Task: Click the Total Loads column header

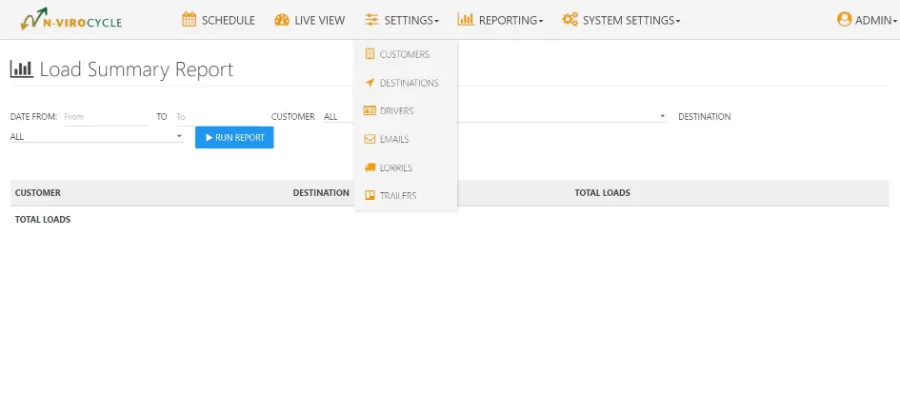Action: pos(602,193)
